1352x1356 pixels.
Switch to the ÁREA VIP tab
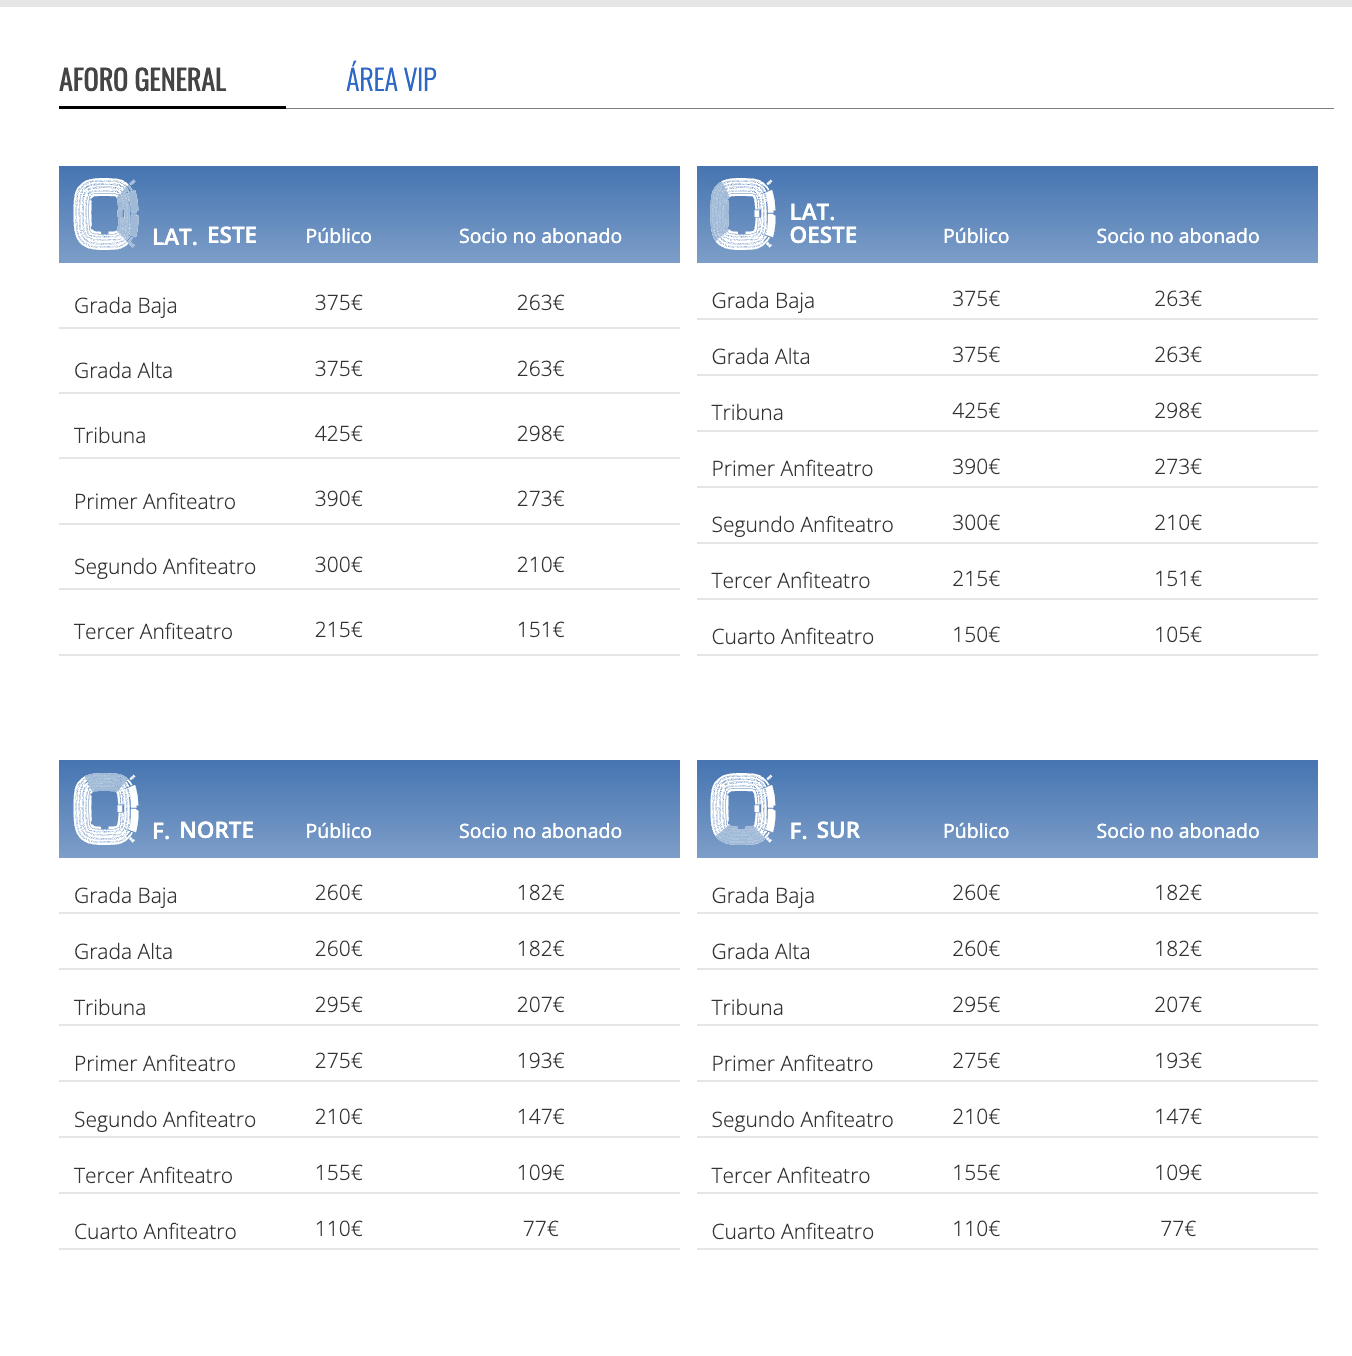[391, 80]
